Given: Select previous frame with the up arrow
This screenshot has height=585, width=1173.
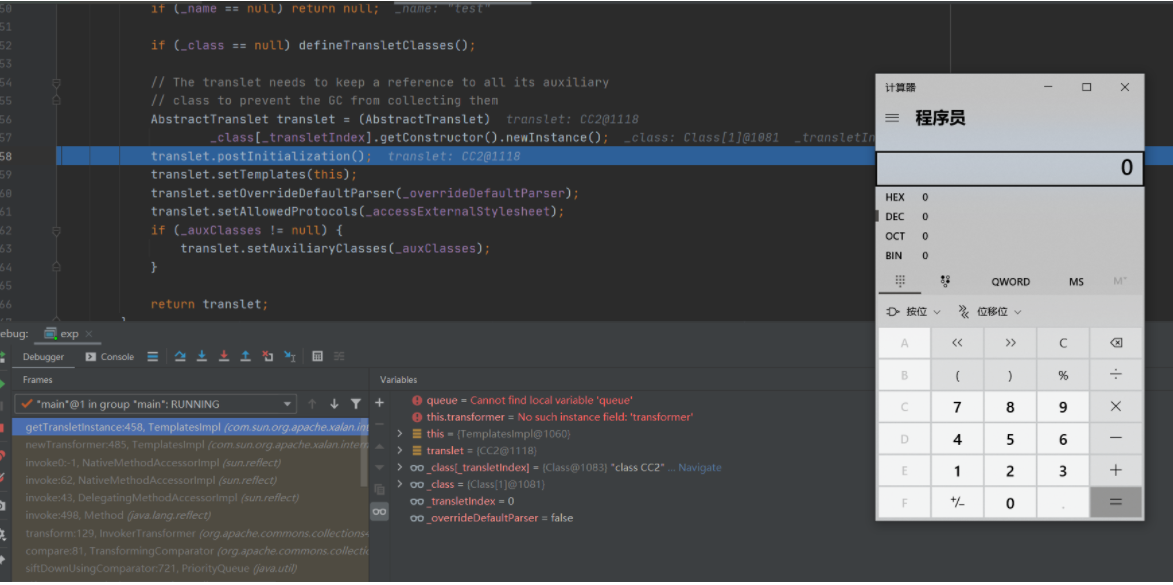Looking at the screenshot, I should point(313,404).
